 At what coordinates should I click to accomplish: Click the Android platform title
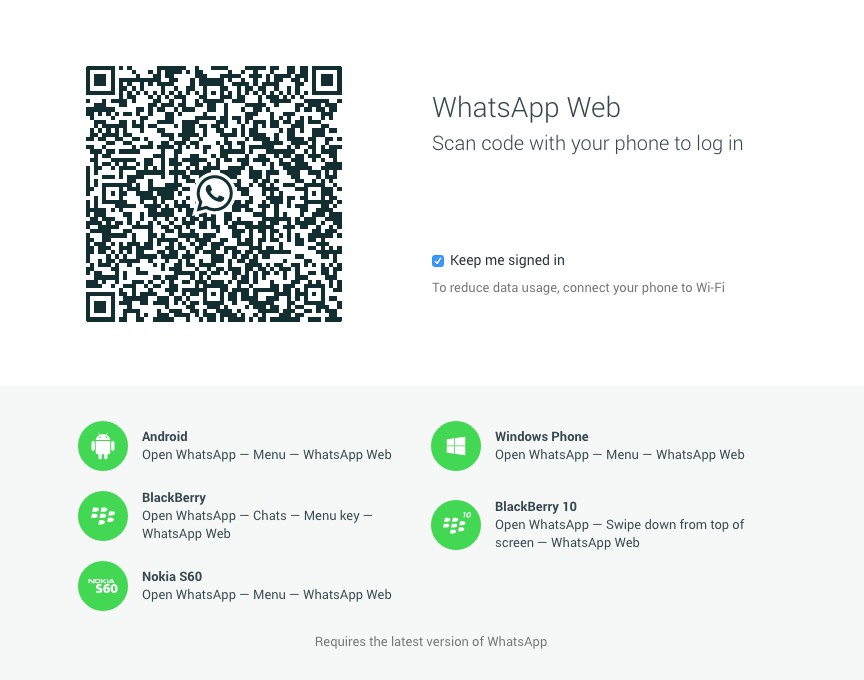point(165,436)
